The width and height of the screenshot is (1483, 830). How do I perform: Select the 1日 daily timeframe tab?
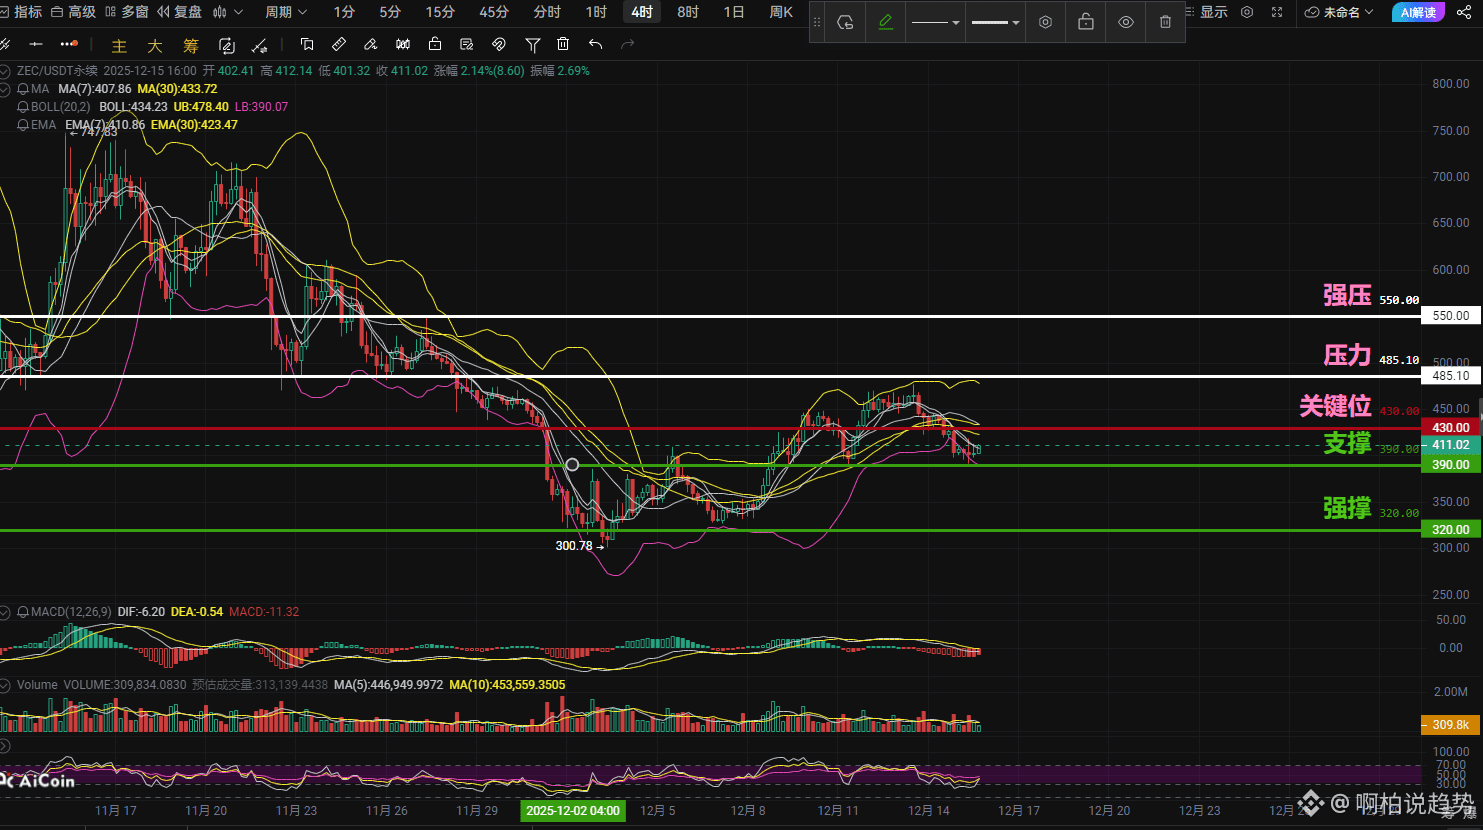[x=734, y=12]
